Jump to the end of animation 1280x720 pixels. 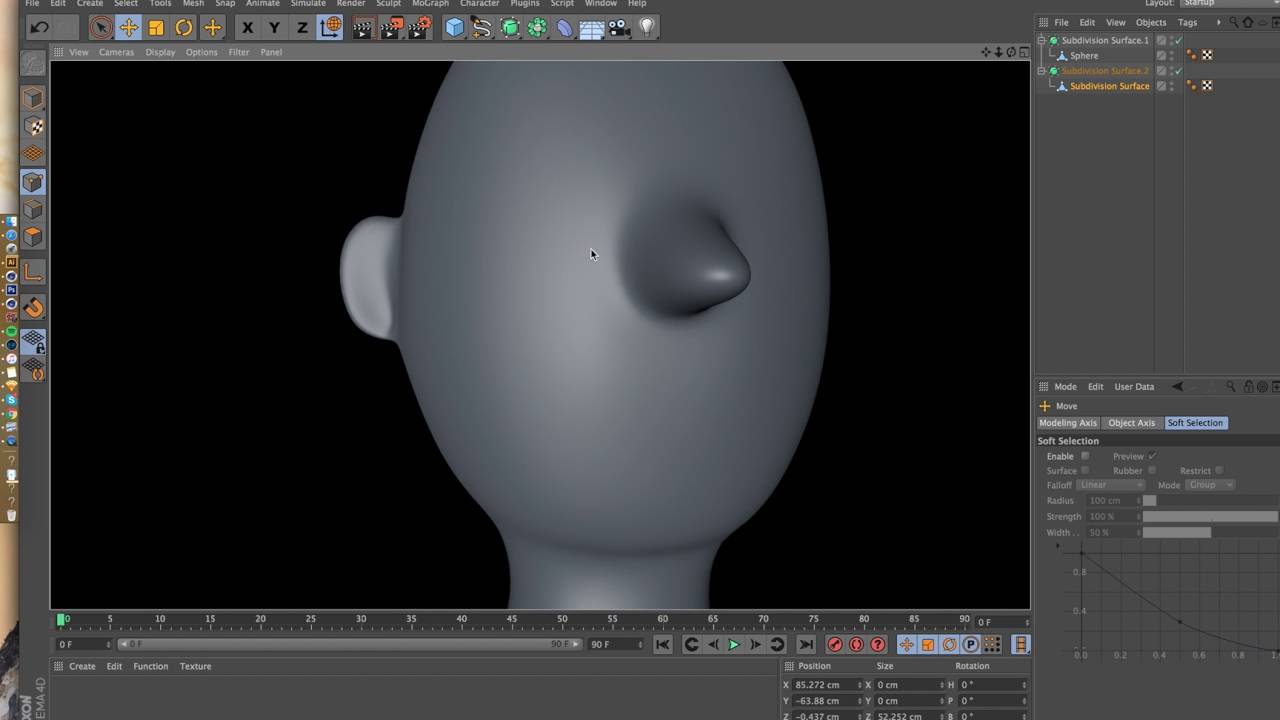click(x=805, y=645)
